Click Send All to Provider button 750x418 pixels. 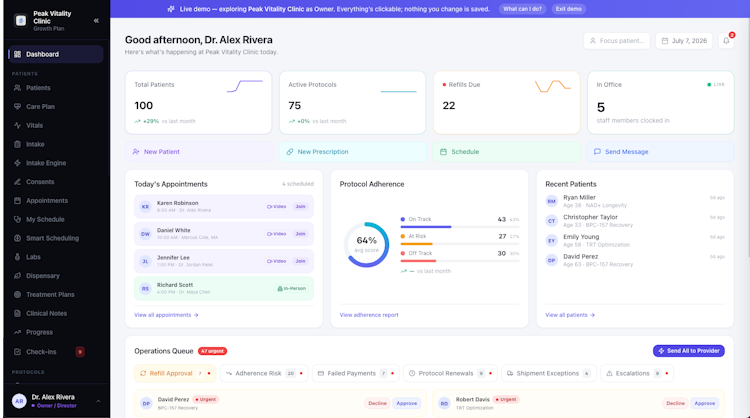[x=689, y=351]
